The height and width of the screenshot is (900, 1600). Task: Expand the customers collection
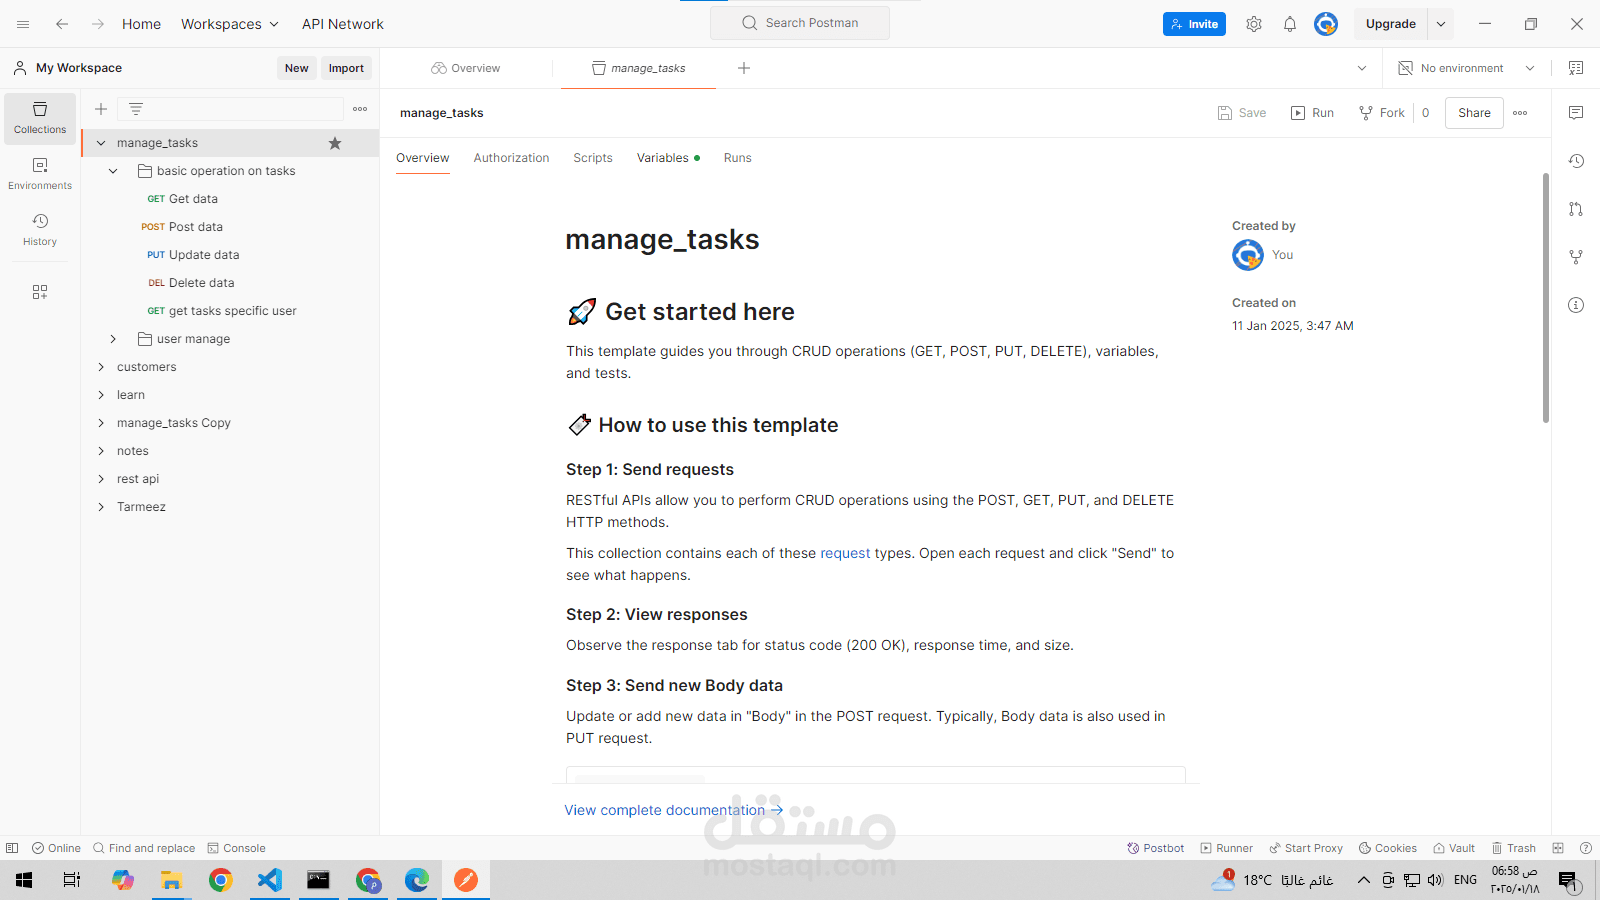[x=101, y=367]
